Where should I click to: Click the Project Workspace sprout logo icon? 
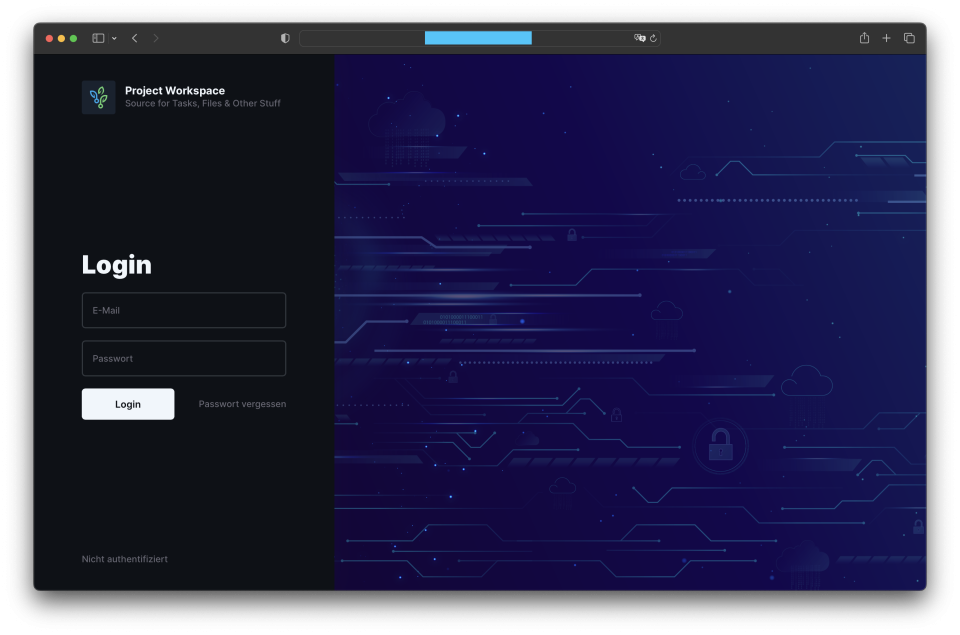pos(98,97)
